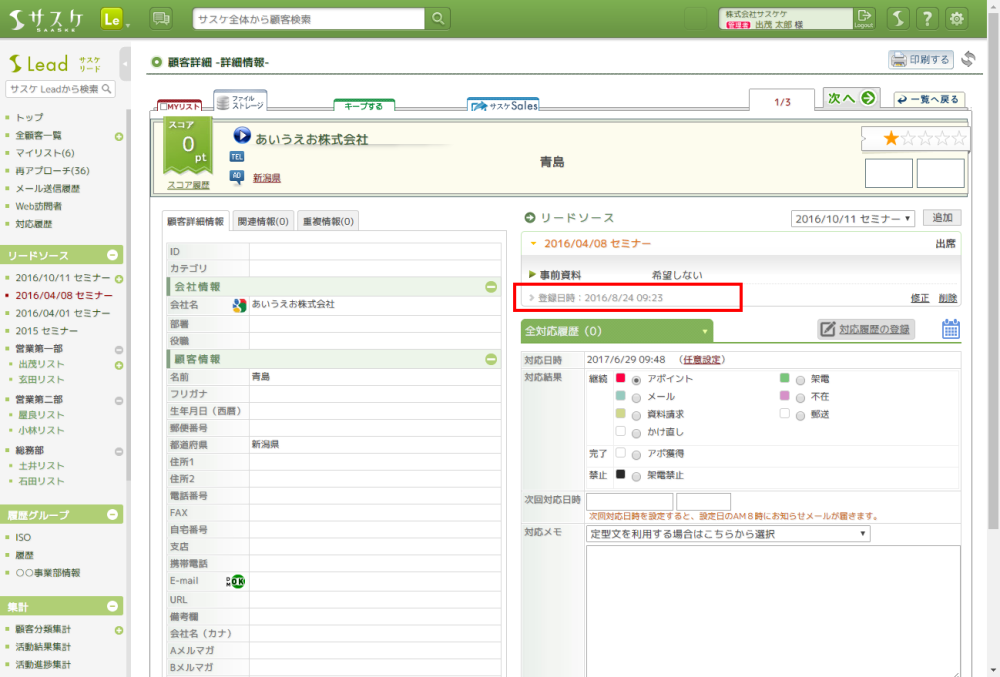The image size is (1000, 677).
Task: Select the メール radio button
Action: [636, 397]
